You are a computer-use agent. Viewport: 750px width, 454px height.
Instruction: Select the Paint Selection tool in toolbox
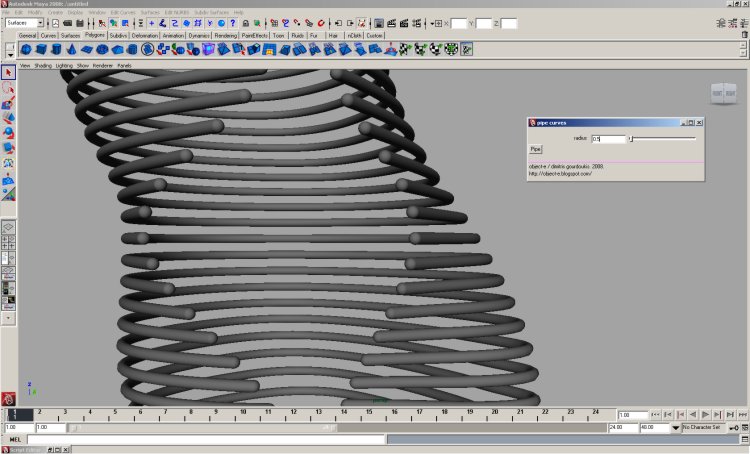point(8,103)
